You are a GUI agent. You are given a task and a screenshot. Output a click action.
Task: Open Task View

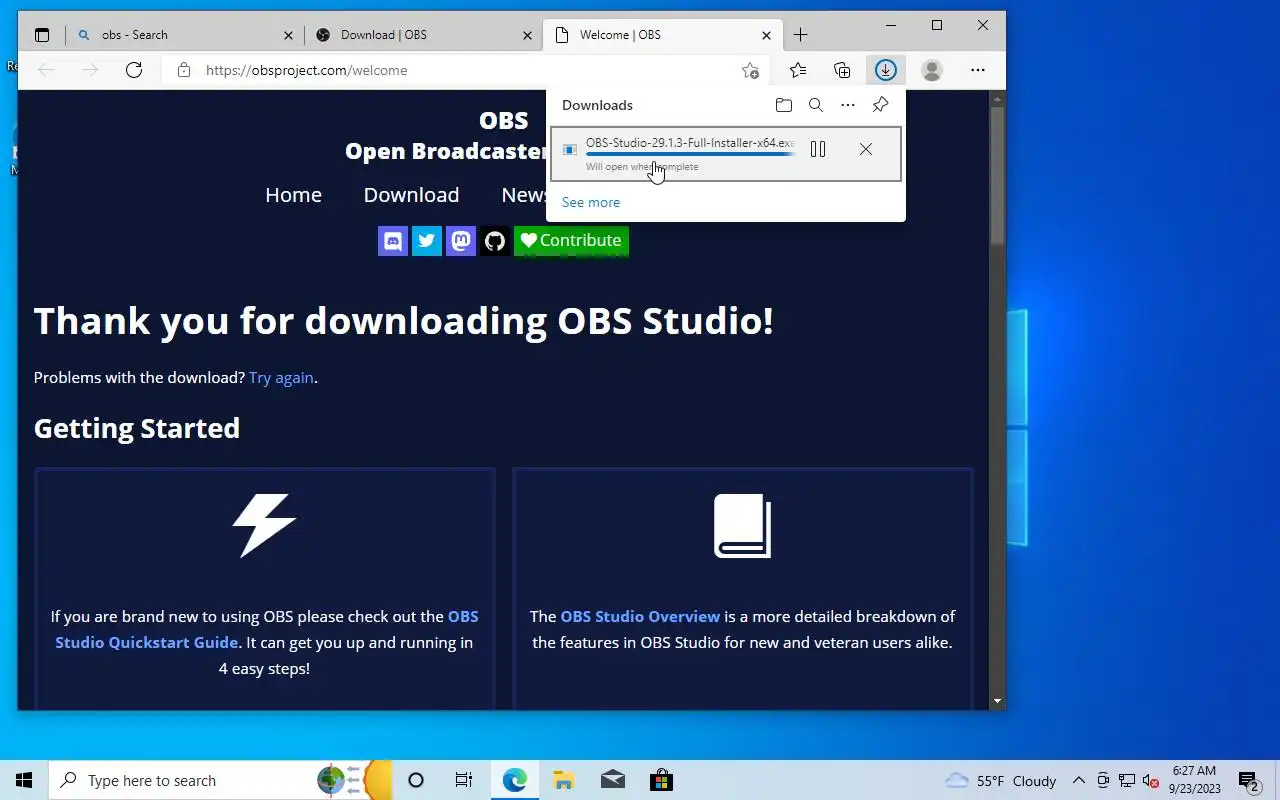click(464, 780)
